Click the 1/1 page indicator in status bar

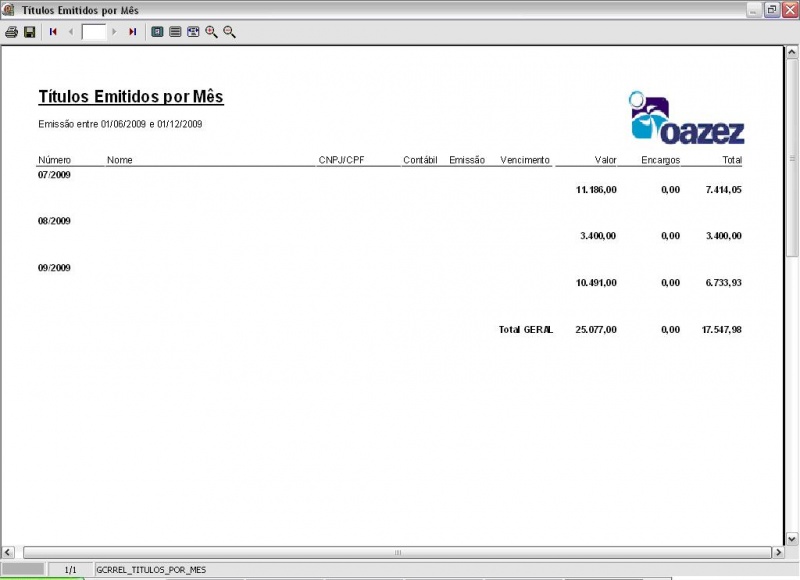[x=71, y=570]
